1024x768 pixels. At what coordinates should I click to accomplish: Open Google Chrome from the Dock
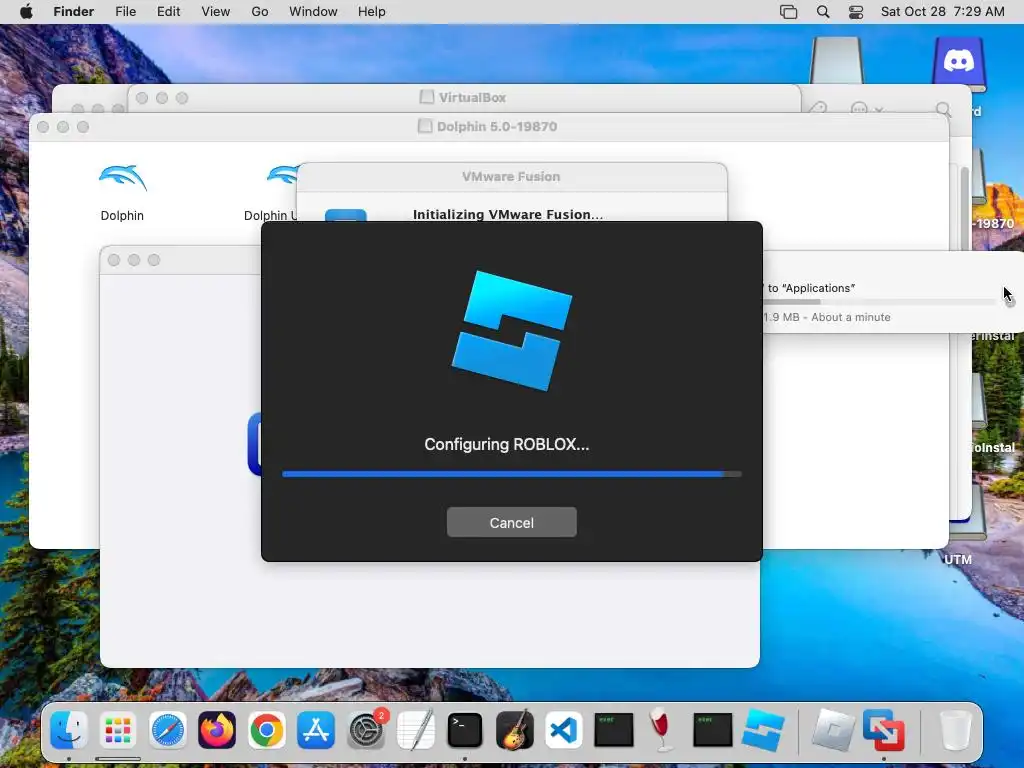[266, 729]
